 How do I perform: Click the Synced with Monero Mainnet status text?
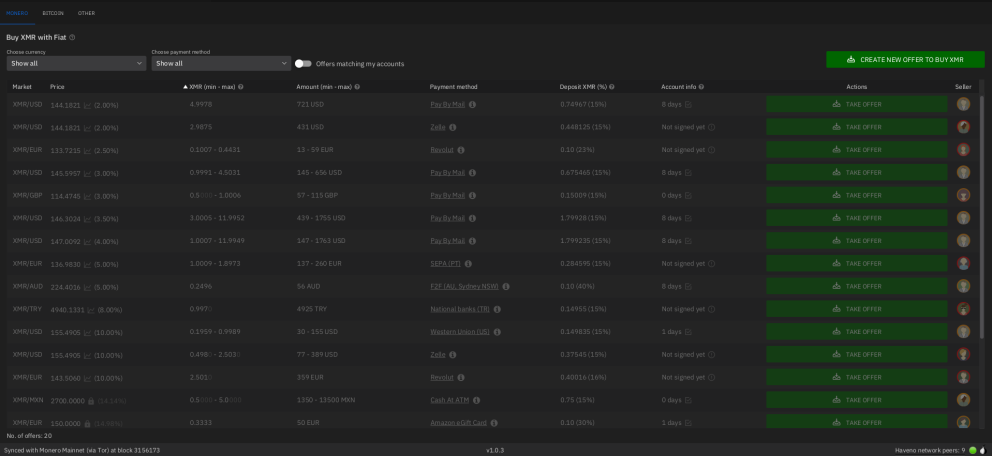tap(82, 450)
